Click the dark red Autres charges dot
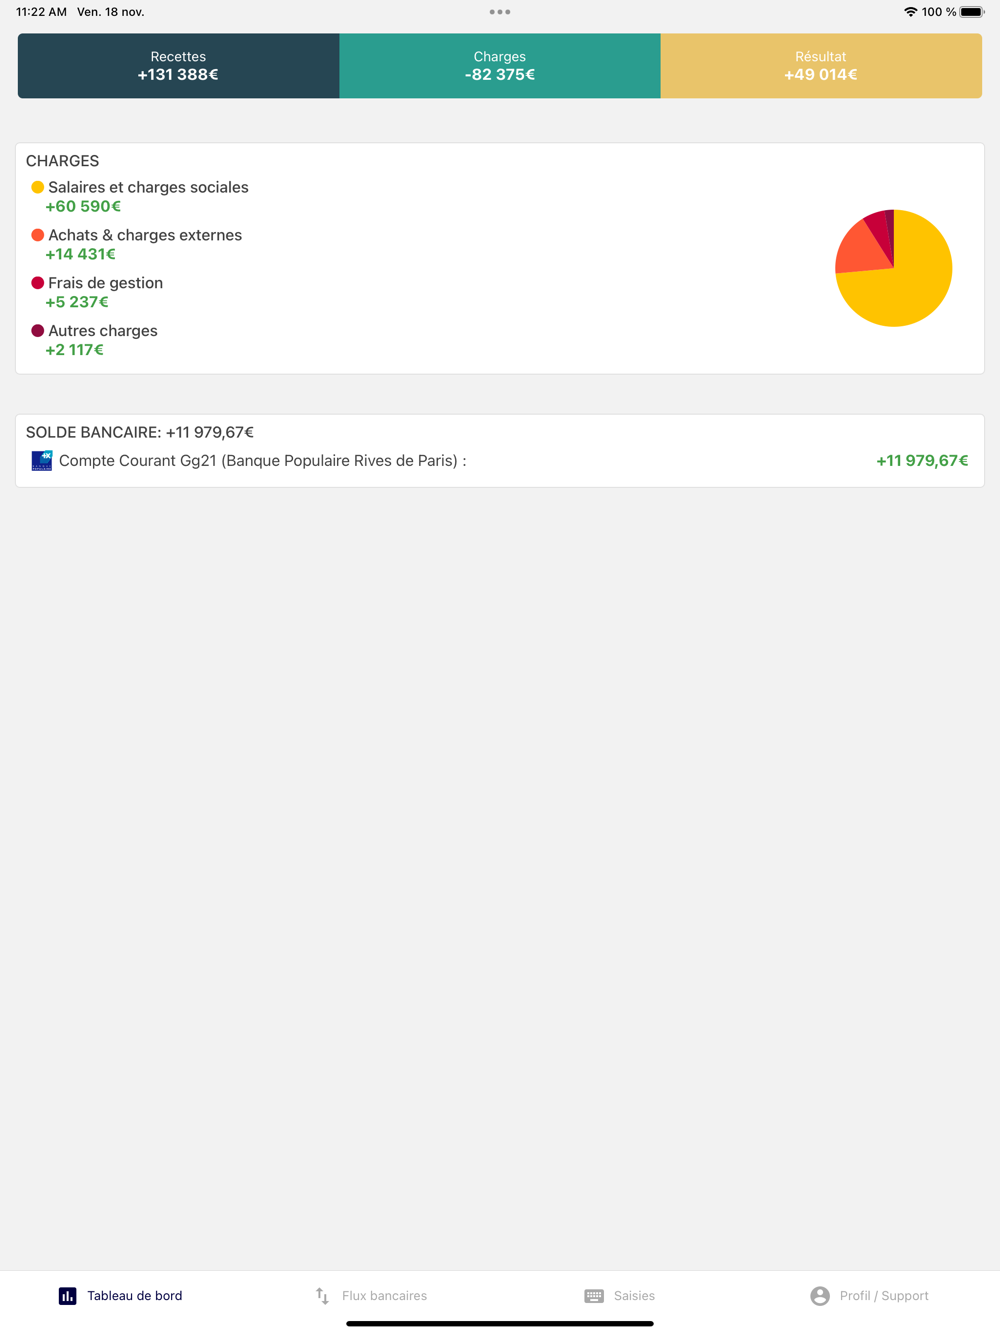The height and width of the screenshot is (1334, 1000). [x=37, y=331]
